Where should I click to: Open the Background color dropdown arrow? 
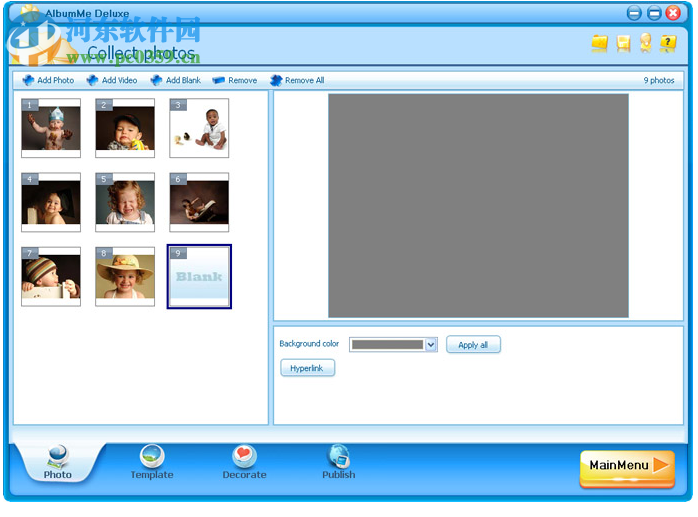[430, 345]
